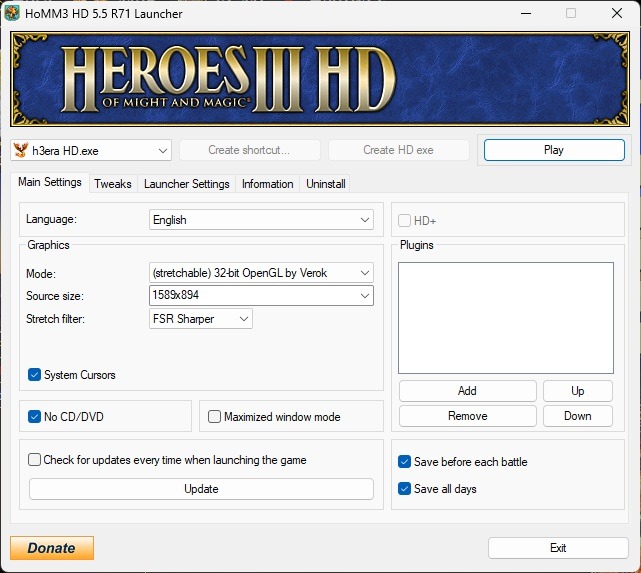The image size is (641, 573).
Task: Open the Stretch filter FSR Sharper dropdown
Action: [x=201, y=319]
